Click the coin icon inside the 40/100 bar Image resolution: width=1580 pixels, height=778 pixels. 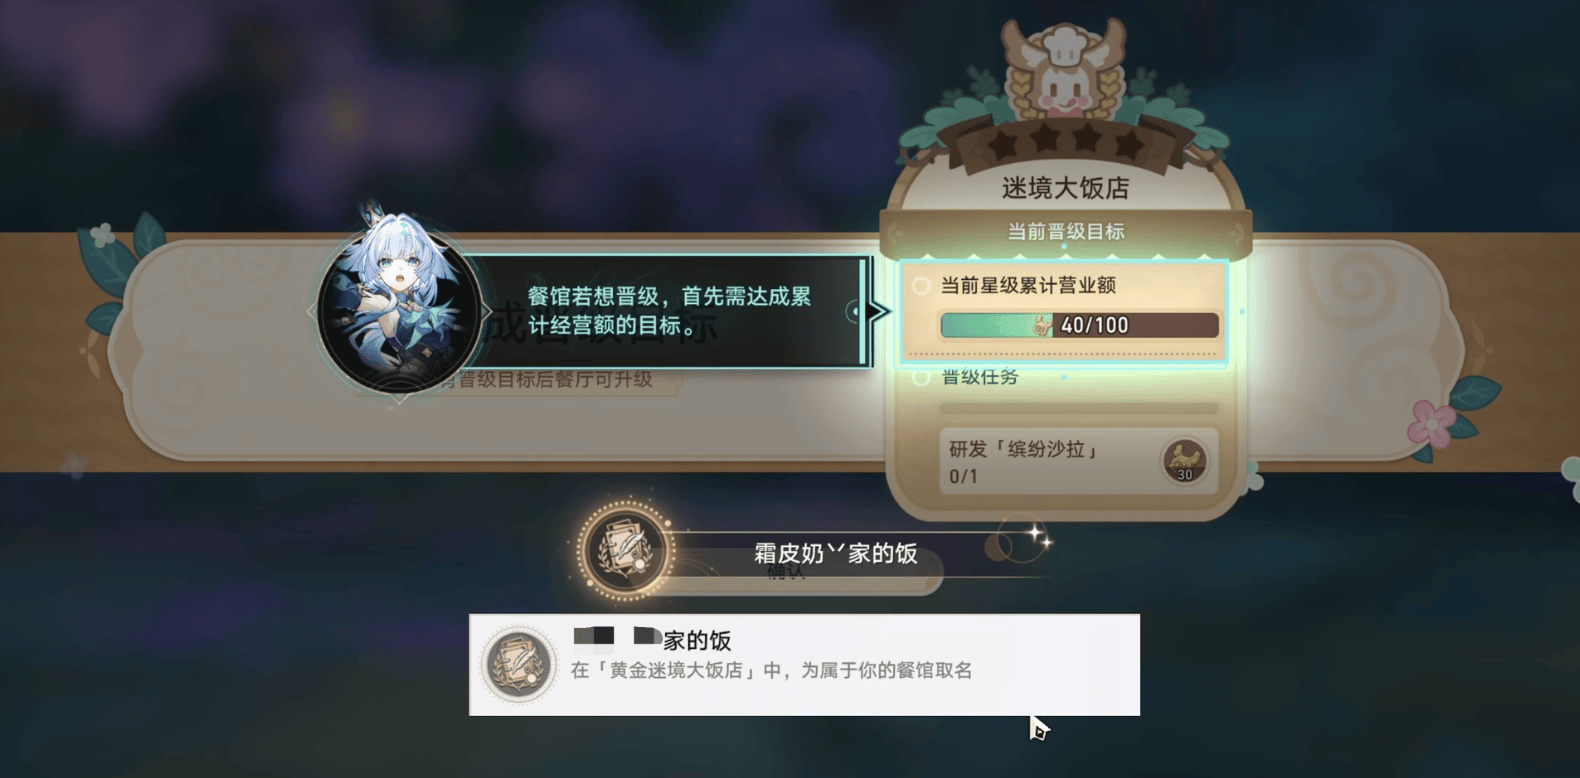click(1043, 325)
